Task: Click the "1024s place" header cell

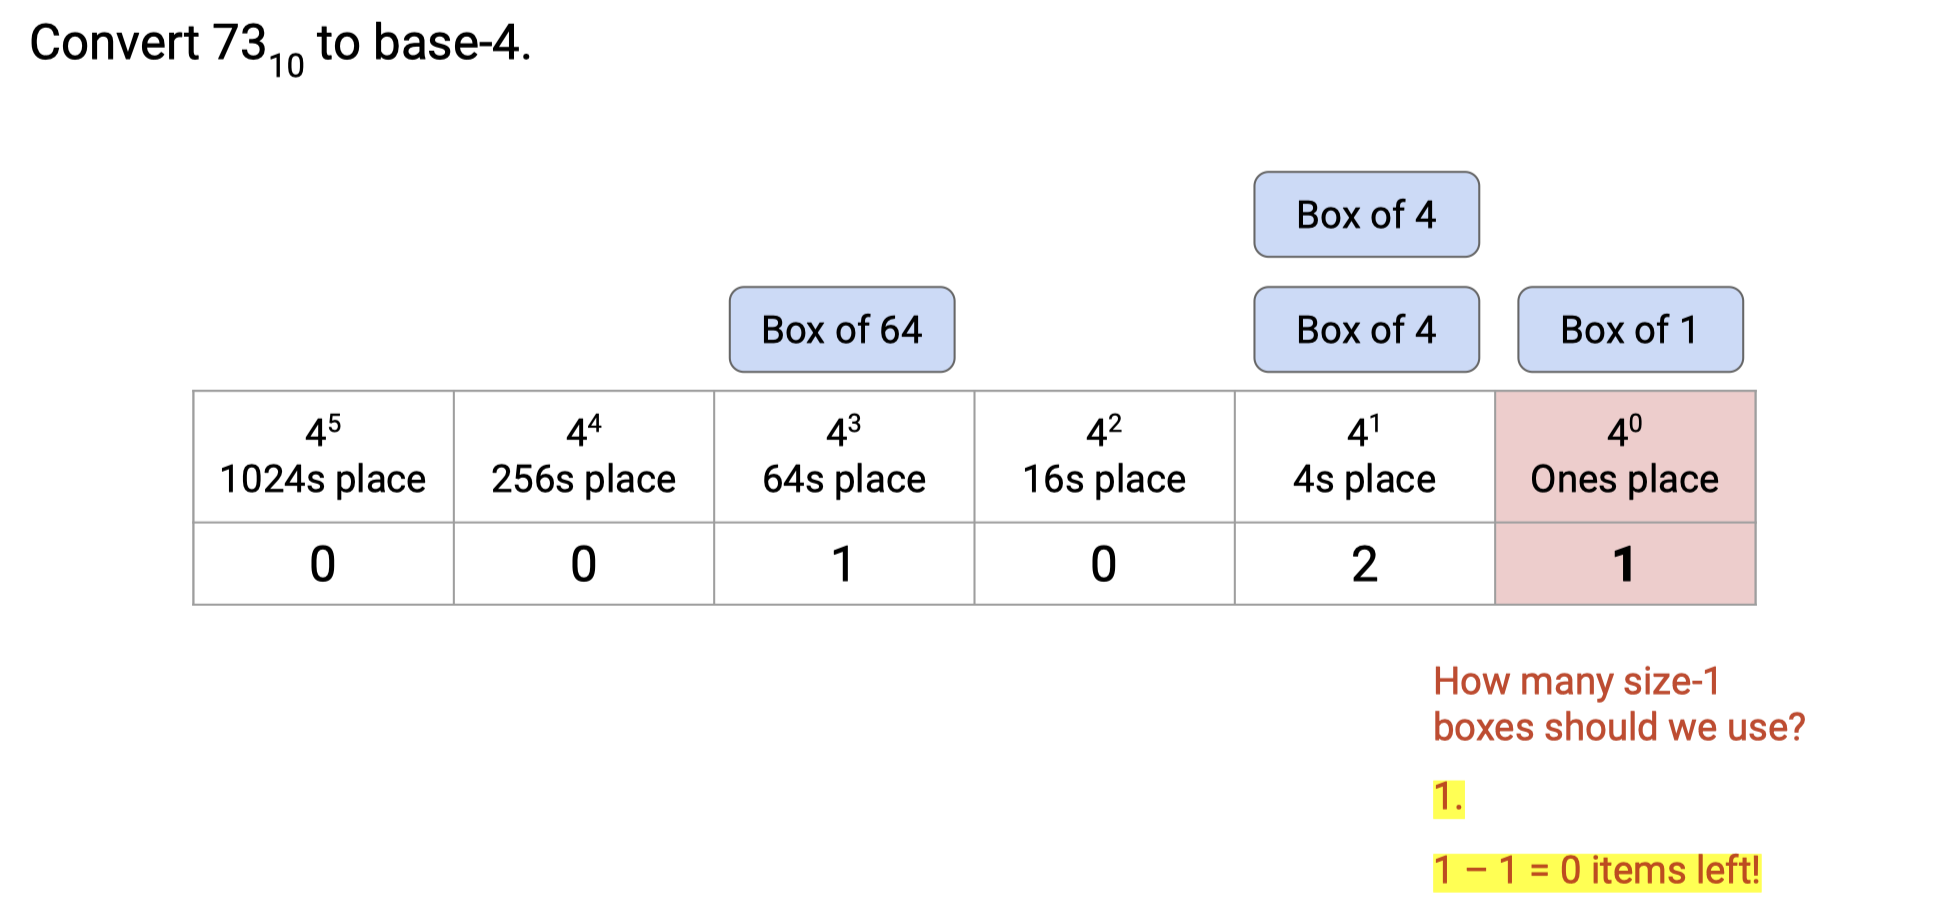Action: point(323,457)
